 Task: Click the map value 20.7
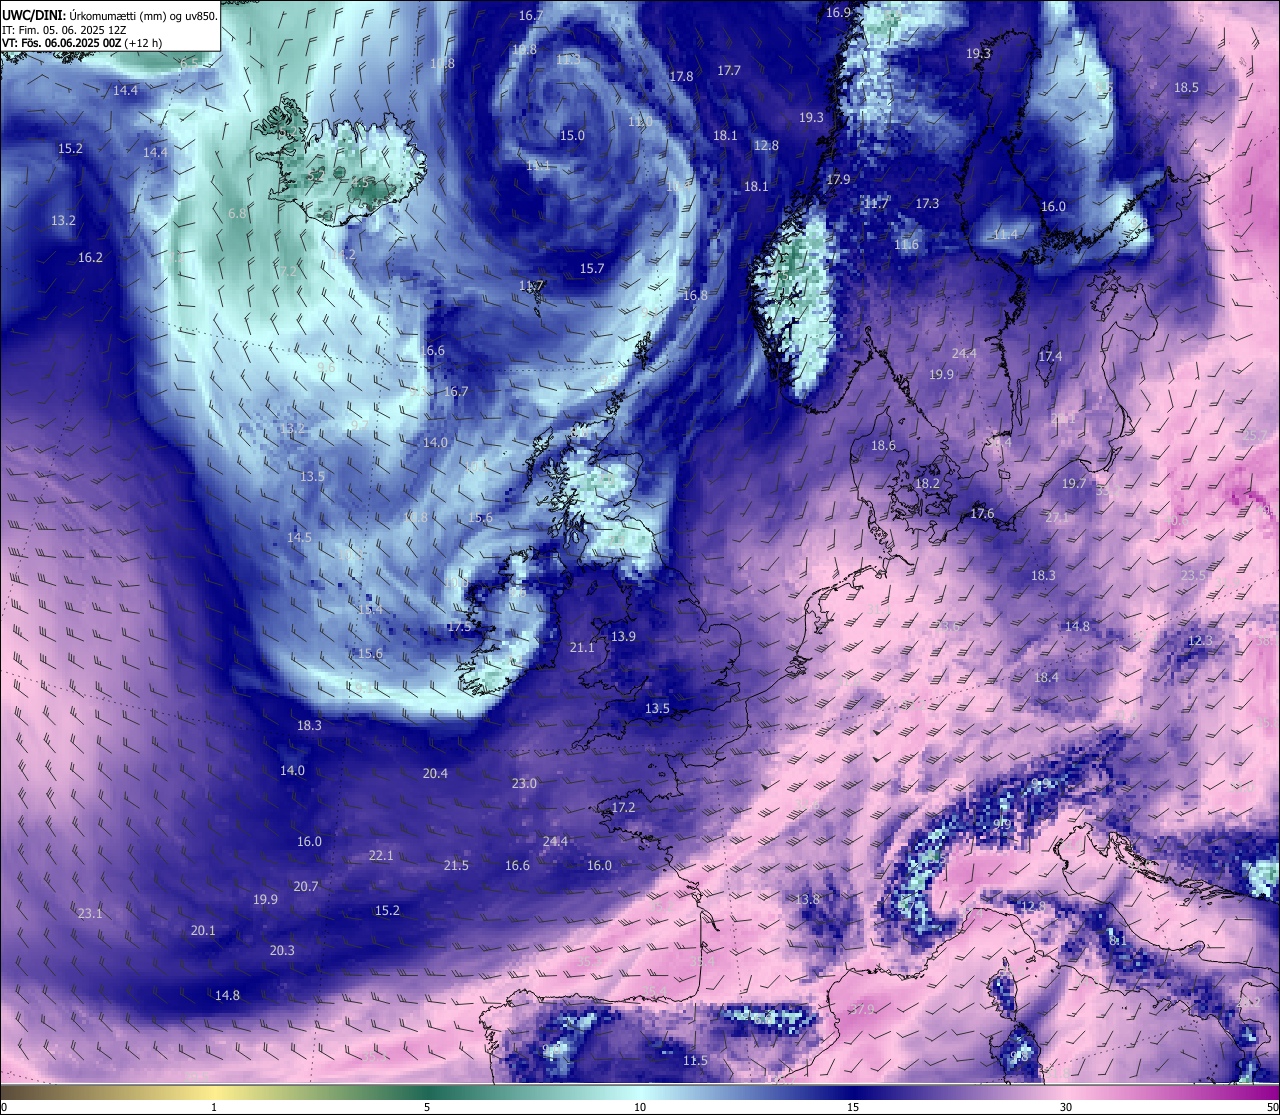(306, 887)
